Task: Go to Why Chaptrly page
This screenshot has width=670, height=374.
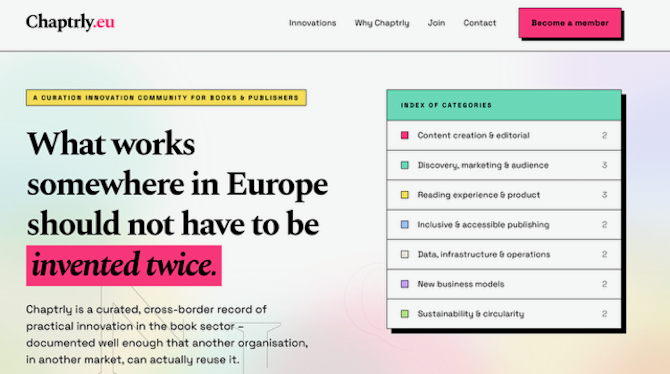Action: [382, 23]
